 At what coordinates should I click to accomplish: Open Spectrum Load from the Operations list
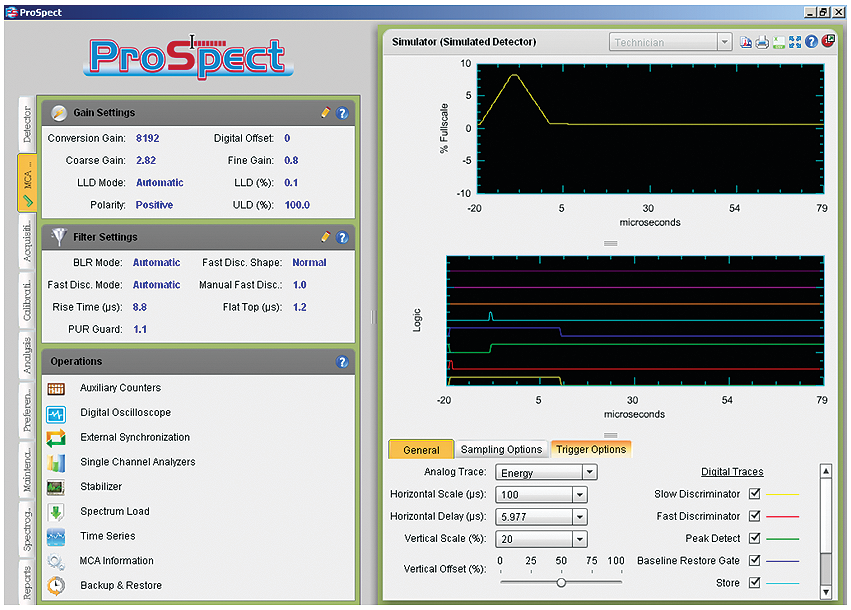(120, 511)
